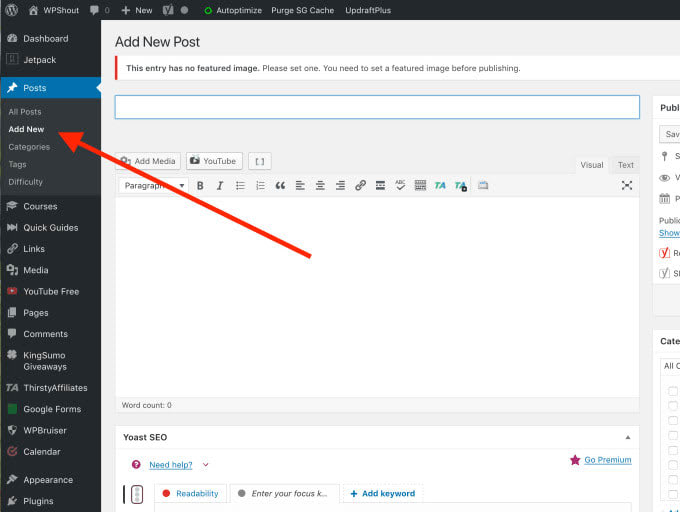Select Add New under Posts
This screenshot has height=512, width=680.
26,129
